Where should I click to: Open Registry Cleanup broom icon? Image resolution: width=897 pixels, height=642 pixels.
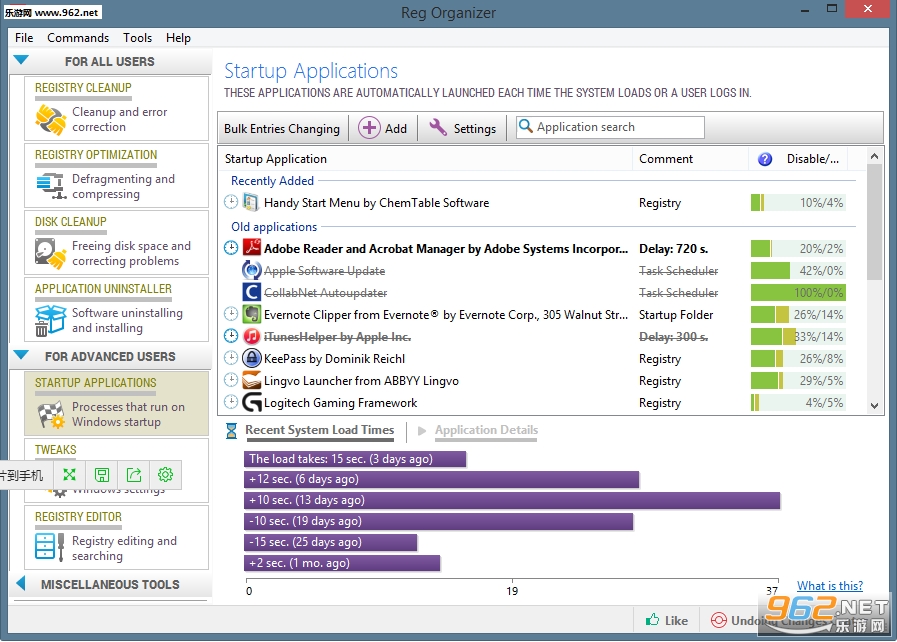point(50,120)
